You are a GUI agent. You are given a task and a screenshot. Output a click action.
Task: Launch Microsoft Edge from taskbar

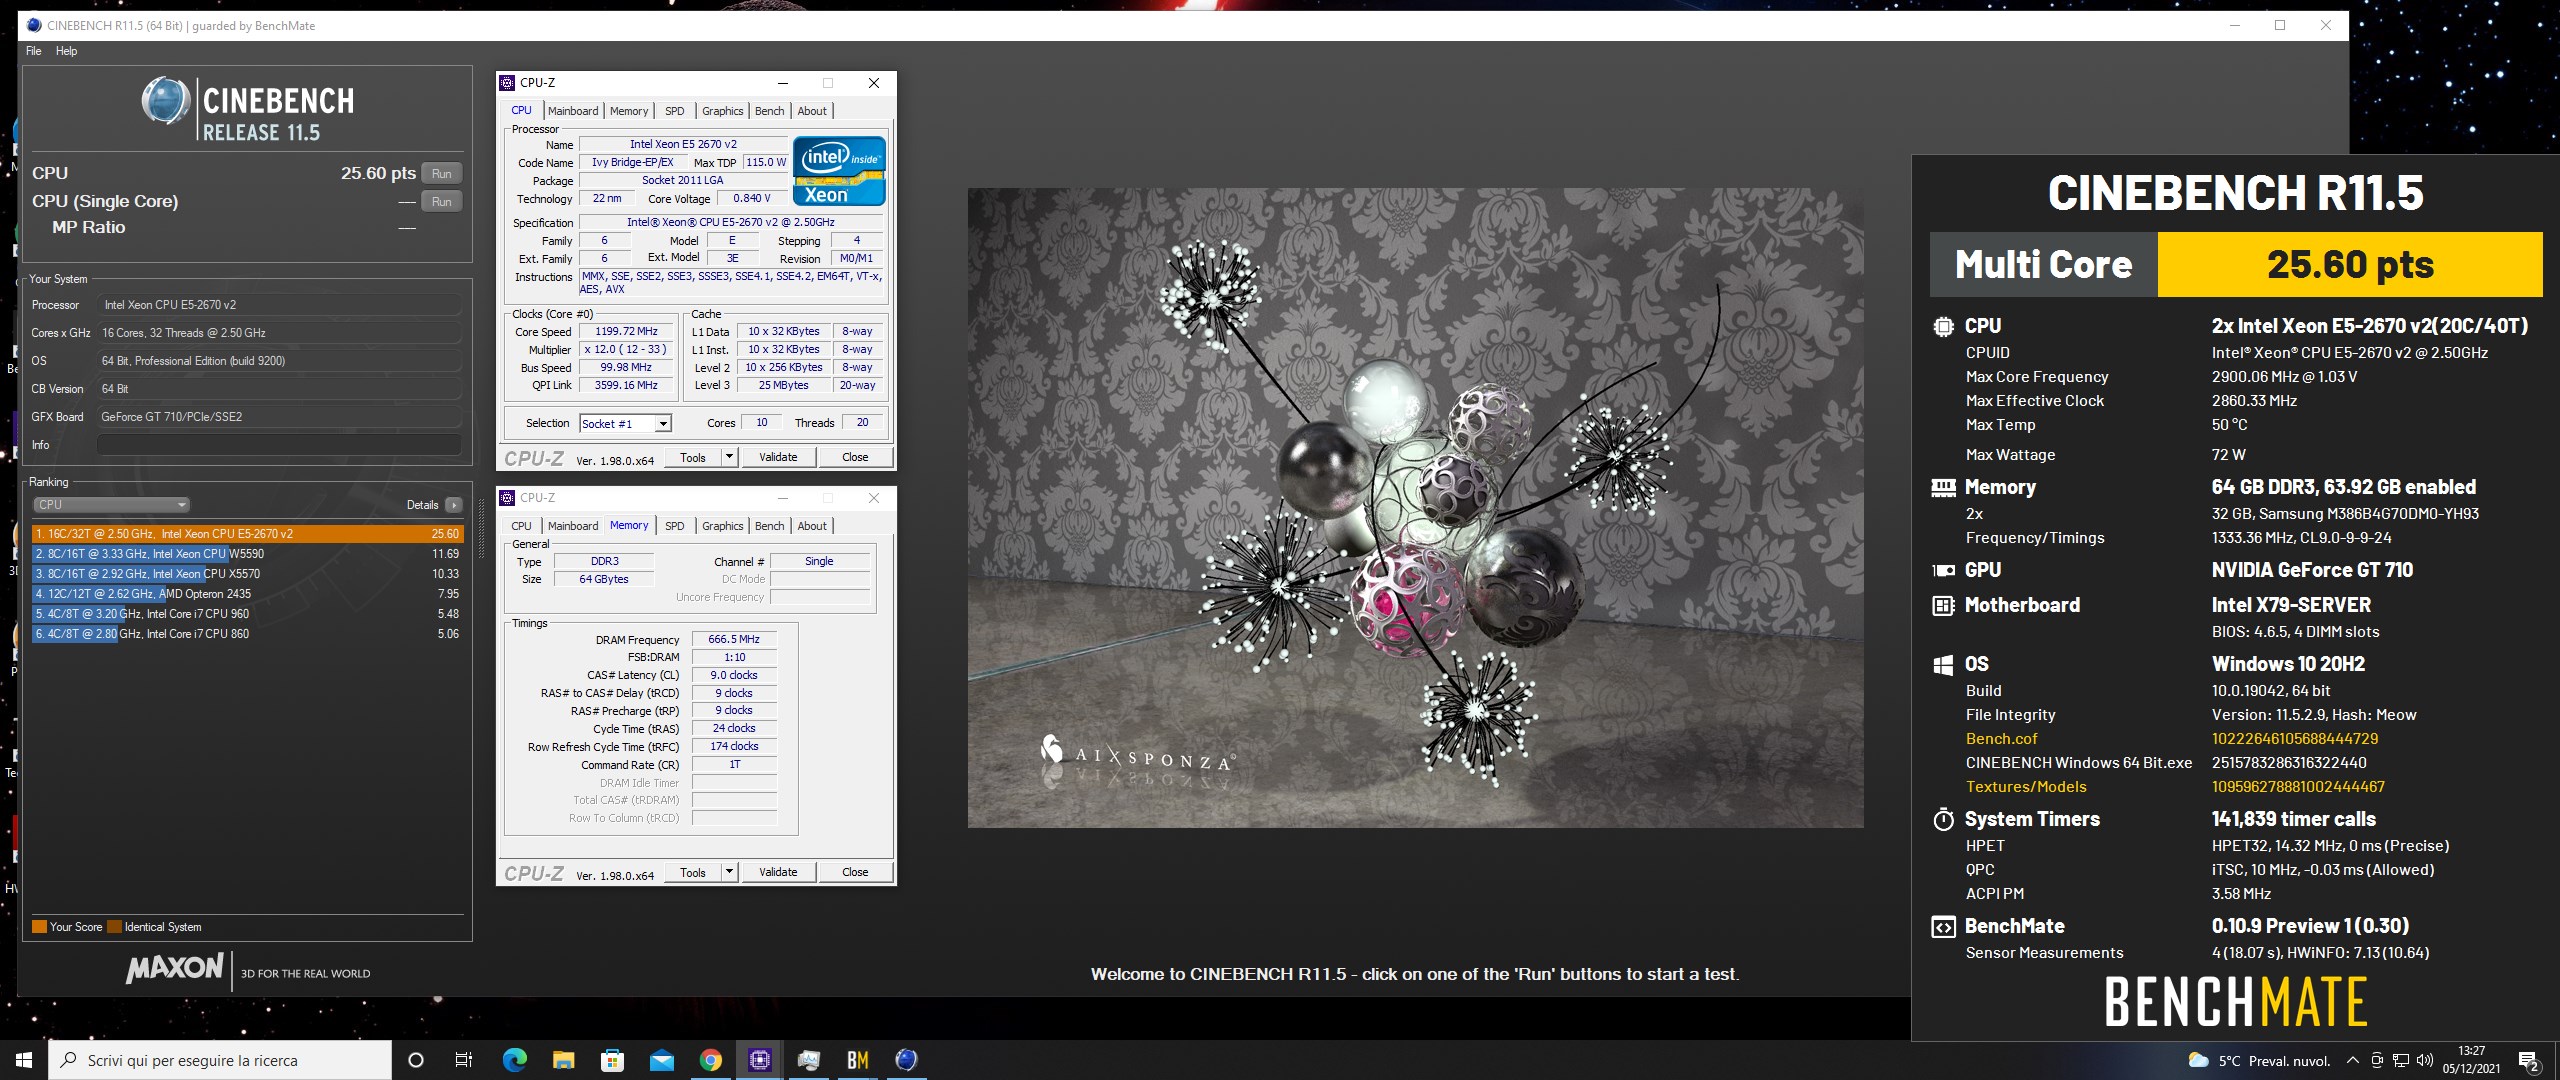[x=514, y=1060]
